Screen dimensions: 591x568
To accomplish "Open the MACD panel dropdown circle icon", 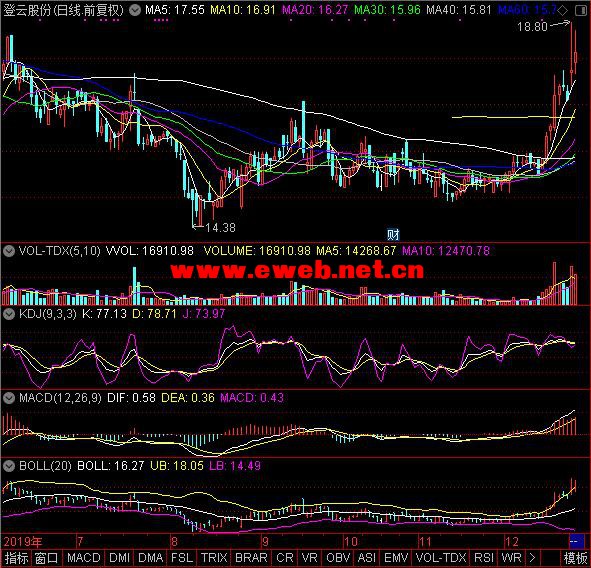I will [9, 397].
